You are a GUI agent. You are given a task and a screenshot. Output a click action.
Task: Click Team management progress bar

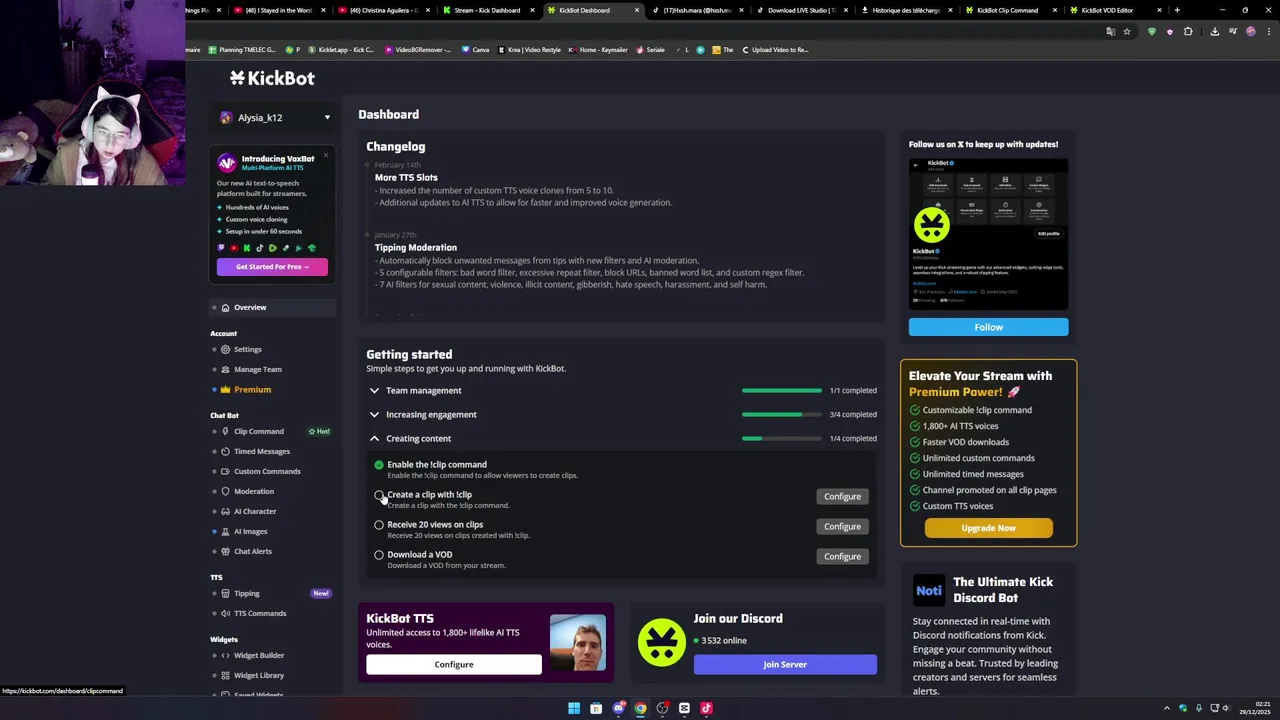click(782, 391)
